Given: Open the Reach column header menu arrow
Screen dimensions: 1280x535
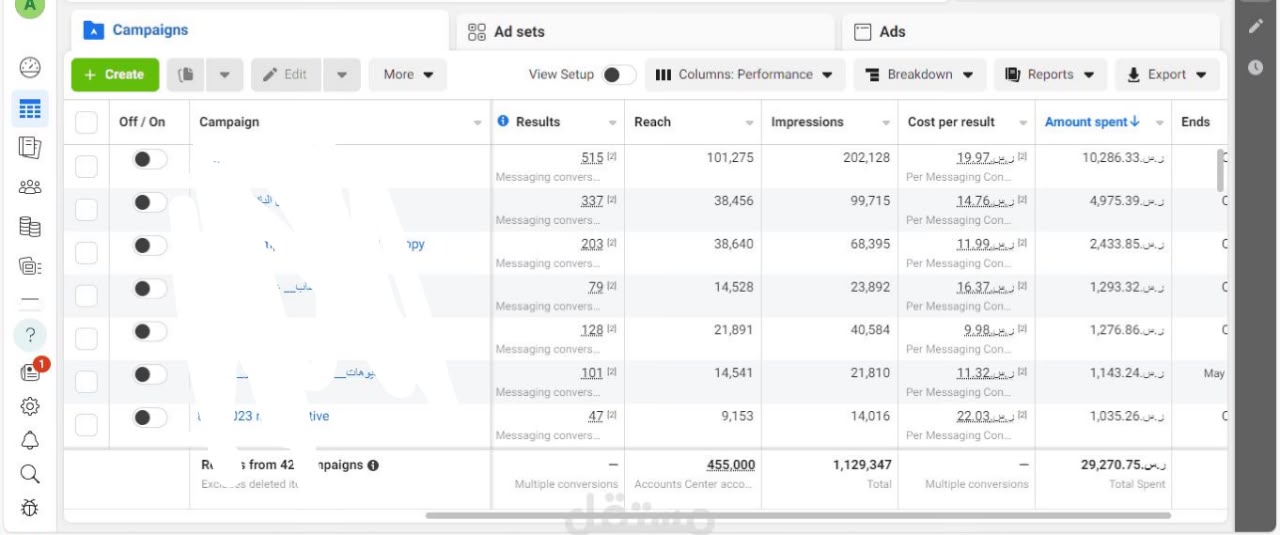Looking at the screenshot, I should point(749,123).
